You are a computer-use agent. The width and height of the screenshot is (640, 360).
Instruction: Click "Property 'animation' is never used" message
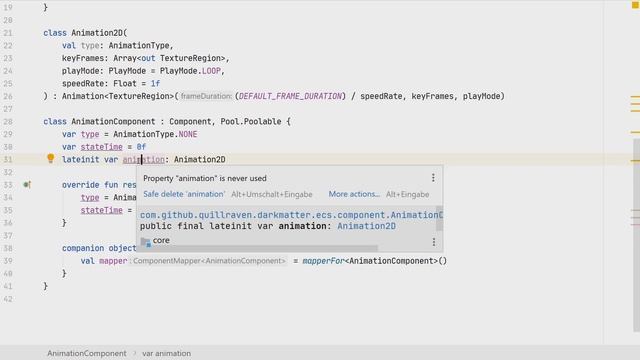tap(205, 178)
